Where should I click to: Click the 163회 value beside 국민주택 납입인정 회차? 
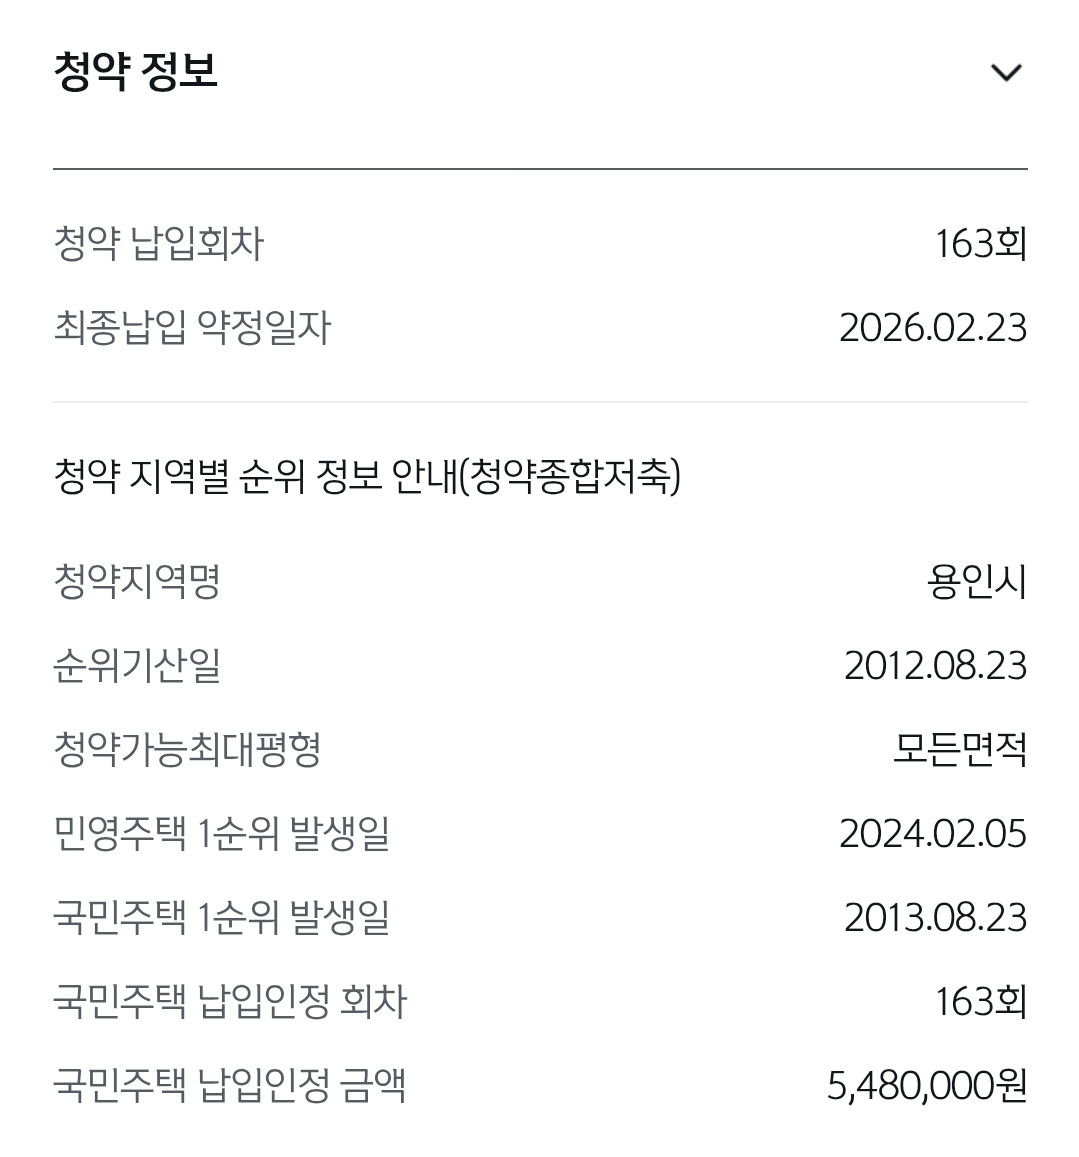(980, 1001)
